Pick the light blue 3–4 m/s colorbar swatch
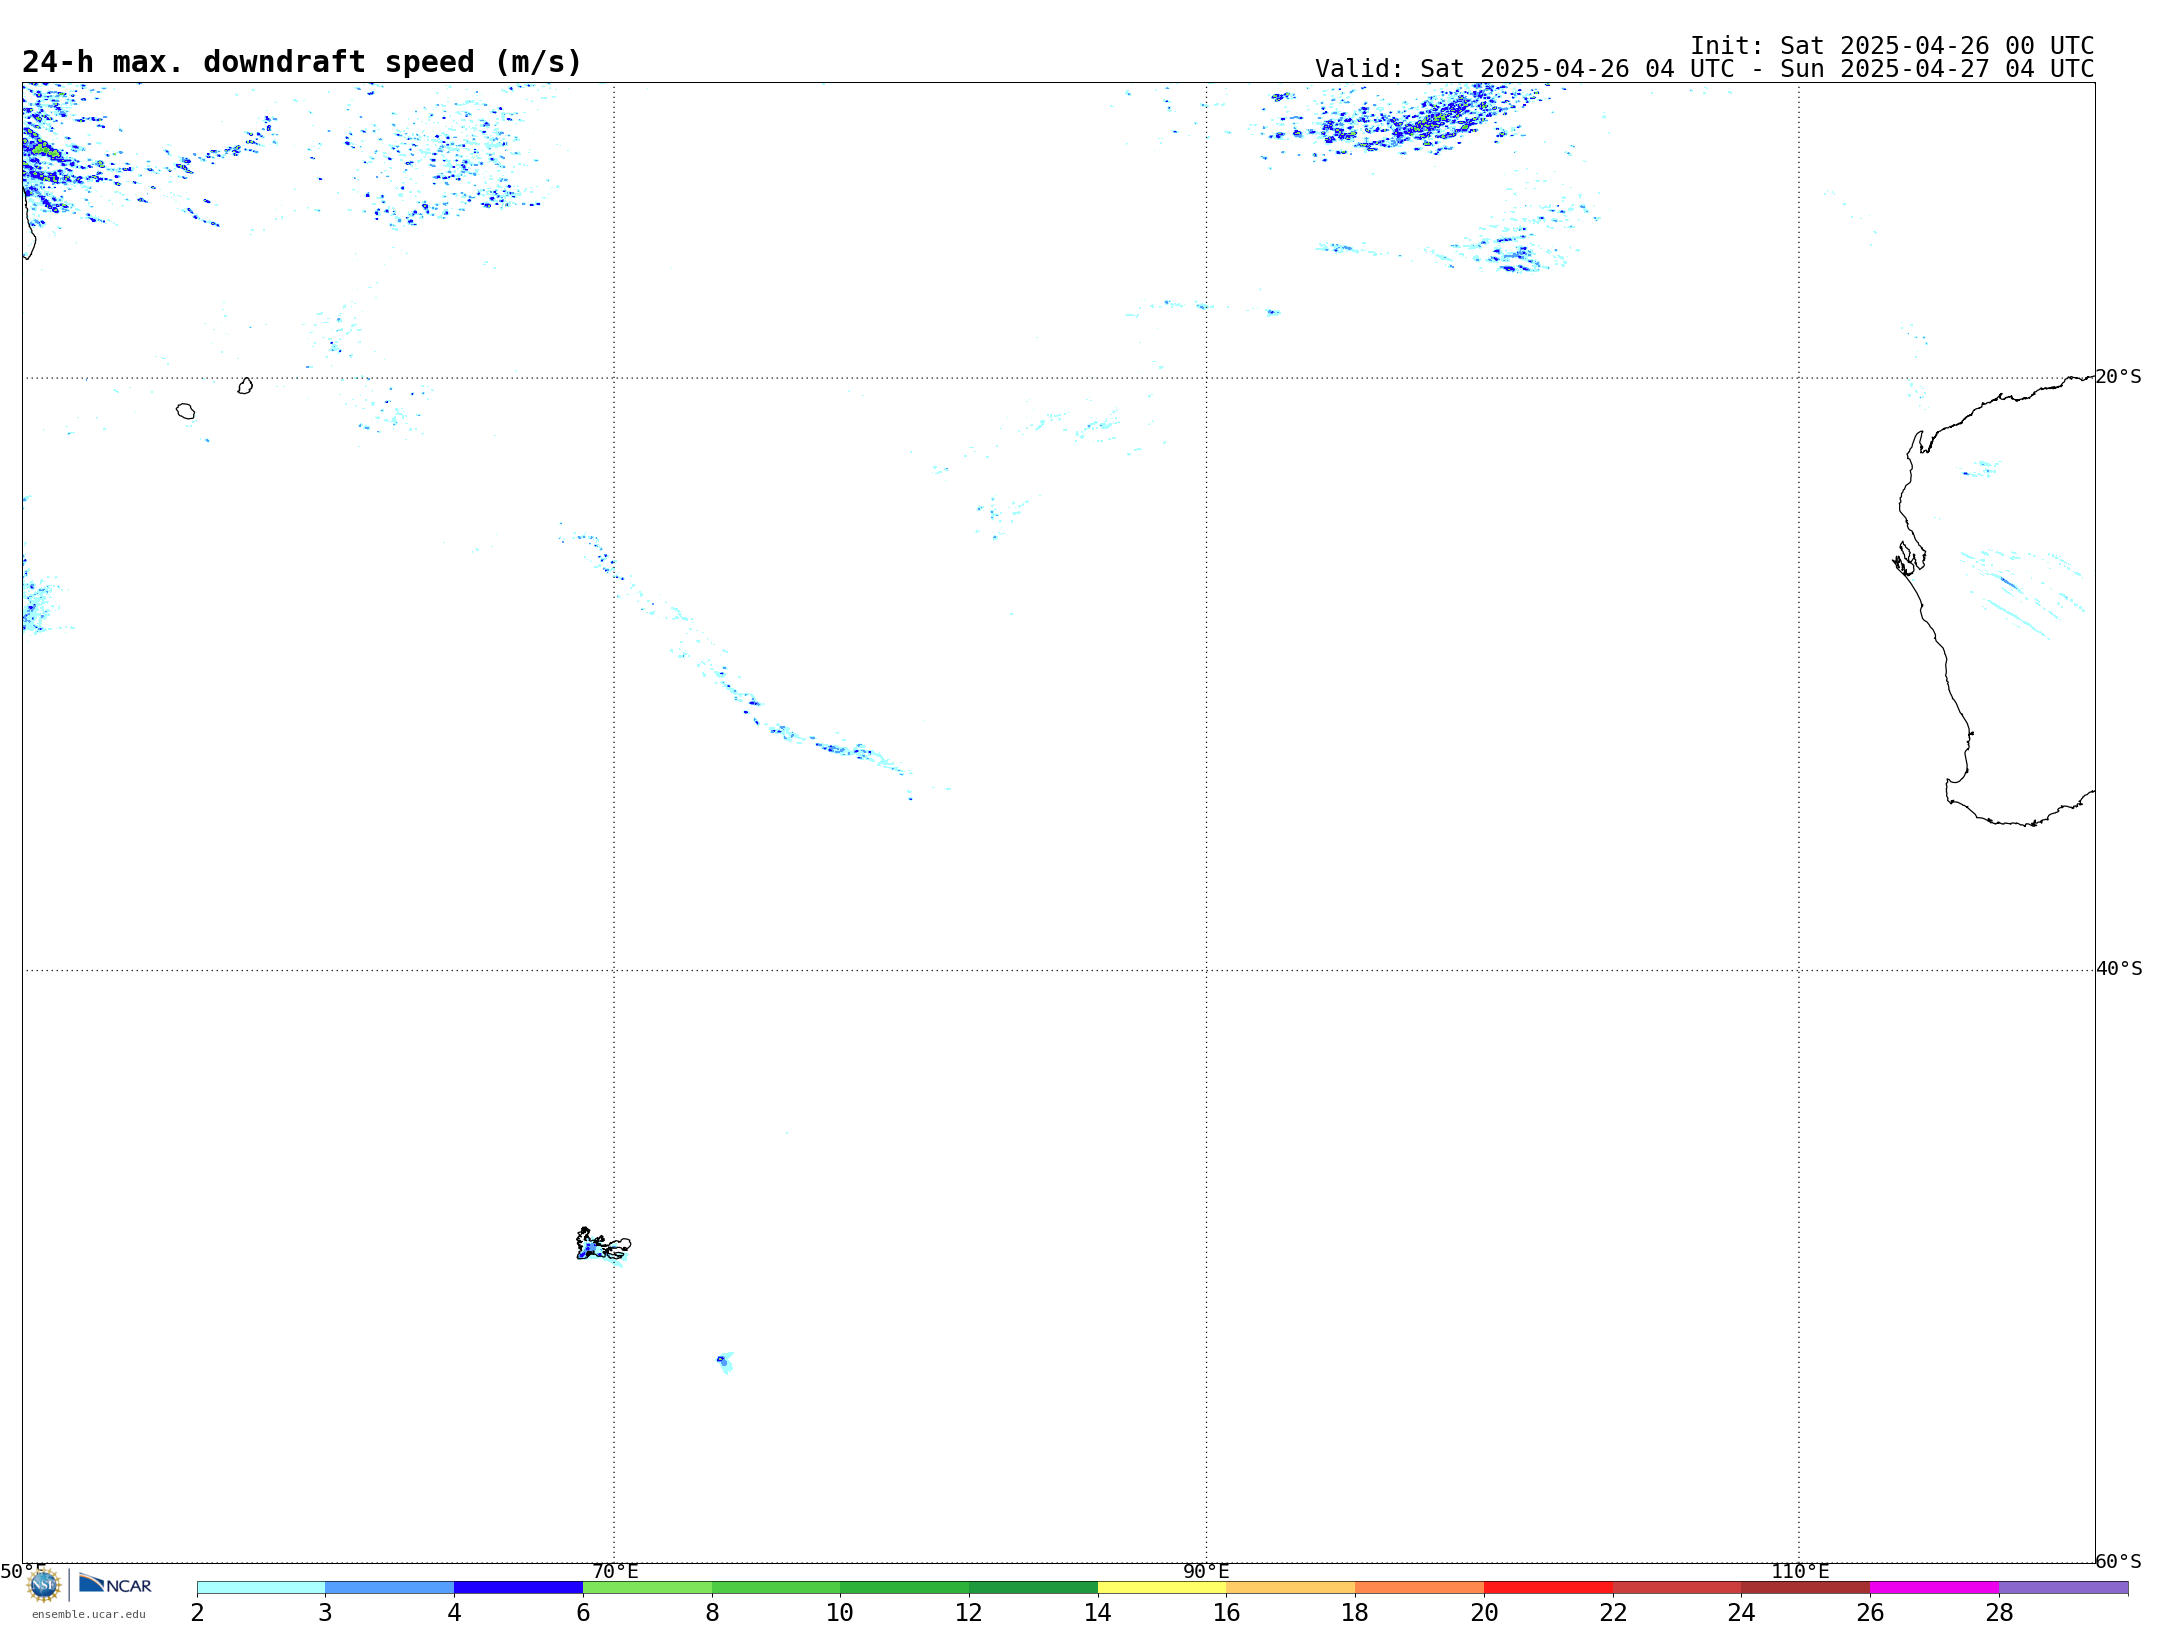2160x1626 pixels. [390, 1588]
